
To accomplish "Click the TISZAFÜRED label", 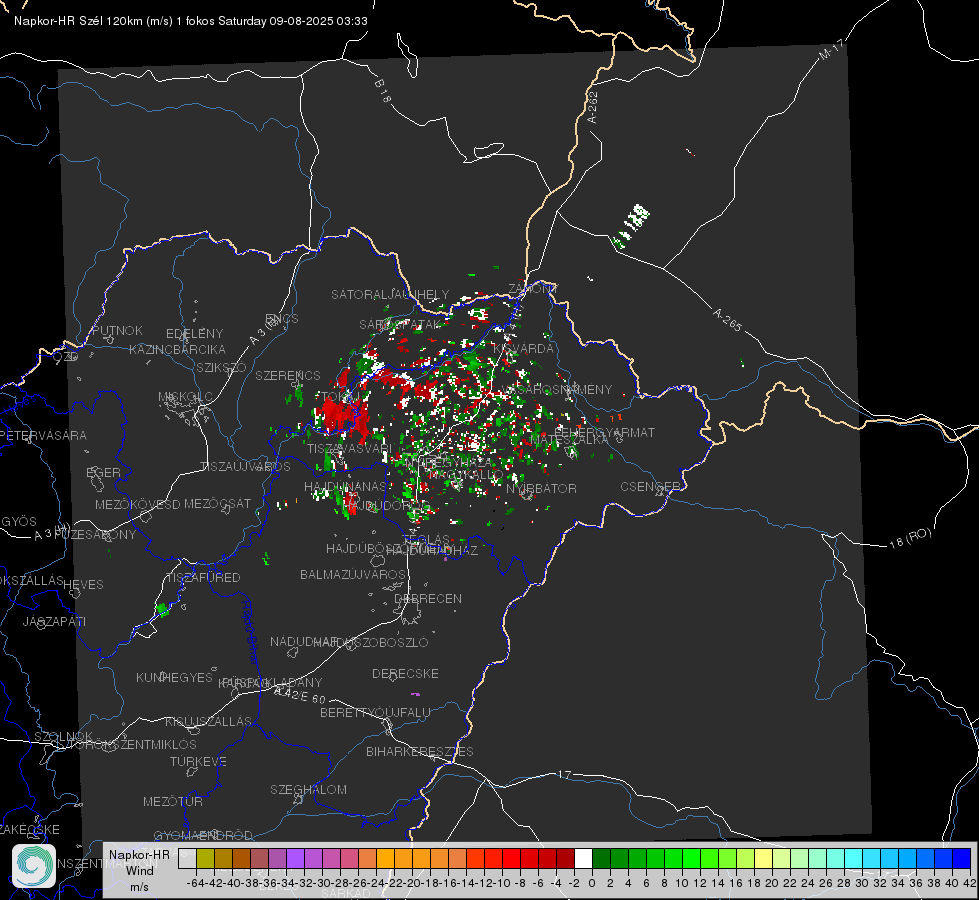I will click(x=203, y=577).
